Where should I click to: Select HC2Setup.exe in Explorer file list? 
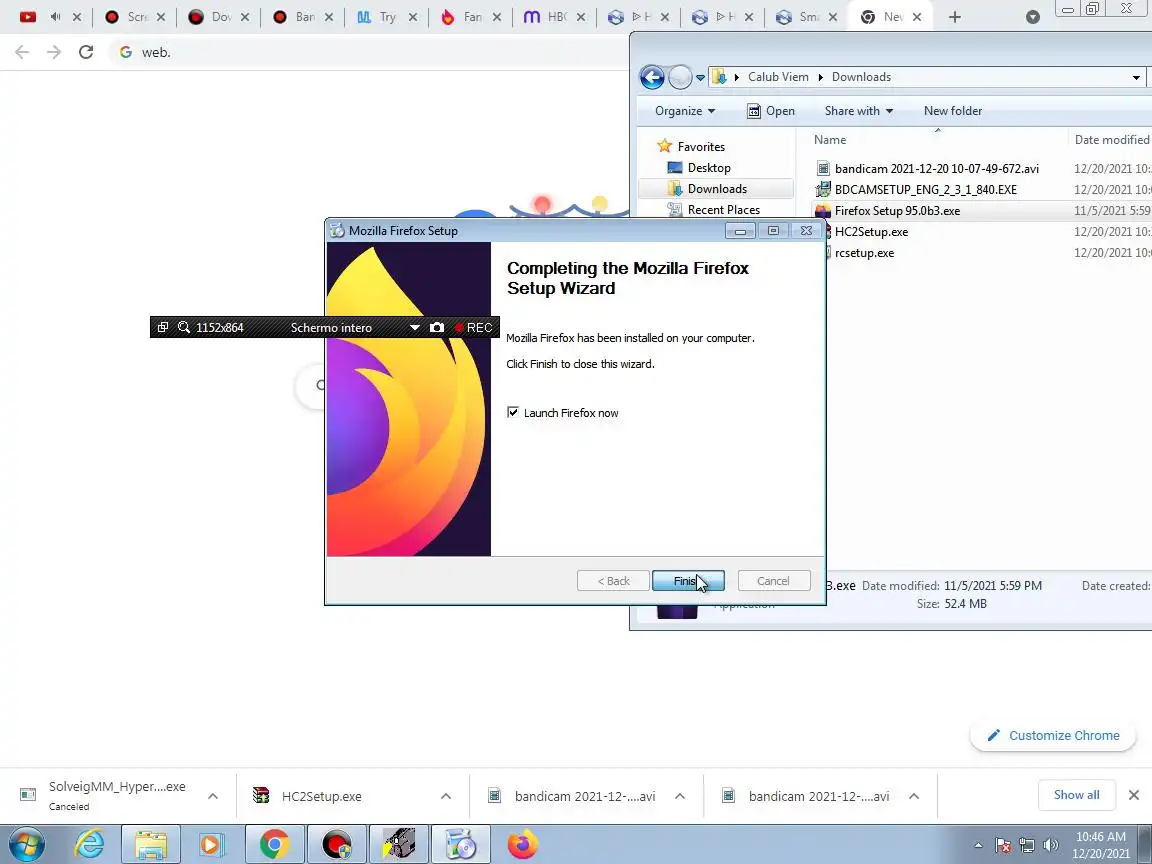pyautogui.click(x=871, y=232)
